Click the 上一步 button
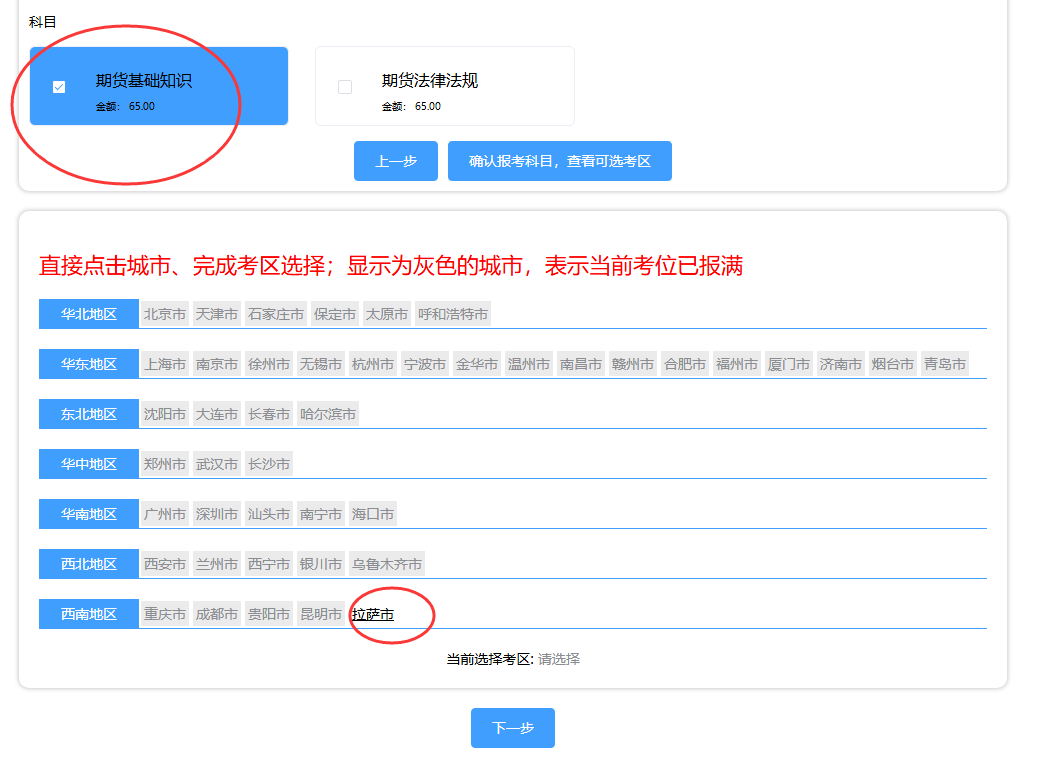1037x784 pixels. coord(396,161)
